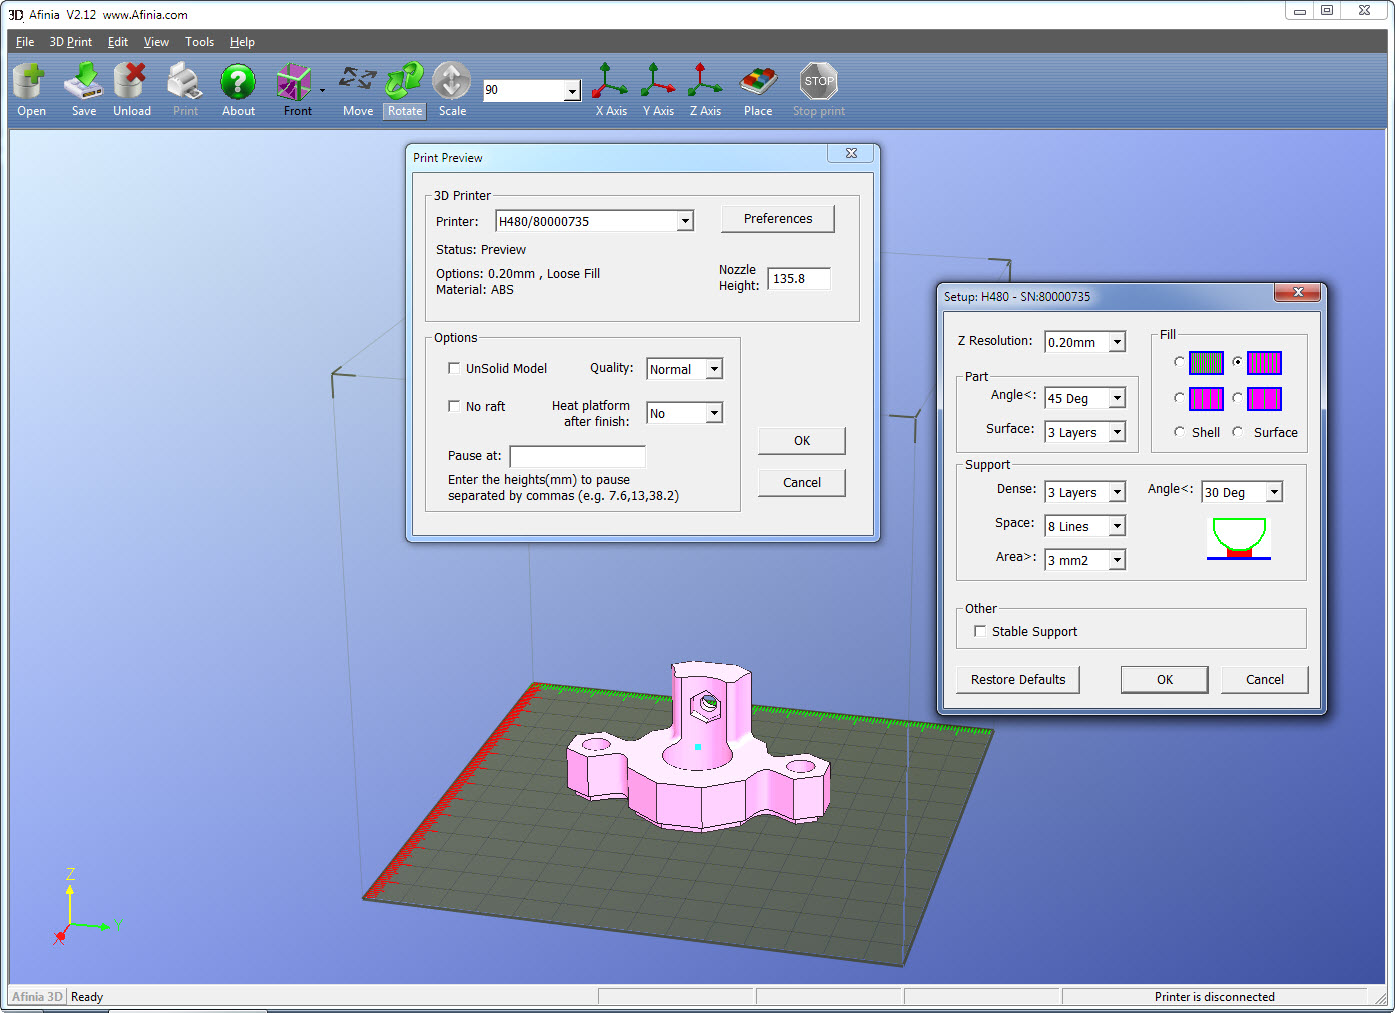
Task: Open the rotation angle dropdown showing 90
Action: coord(572,91)
